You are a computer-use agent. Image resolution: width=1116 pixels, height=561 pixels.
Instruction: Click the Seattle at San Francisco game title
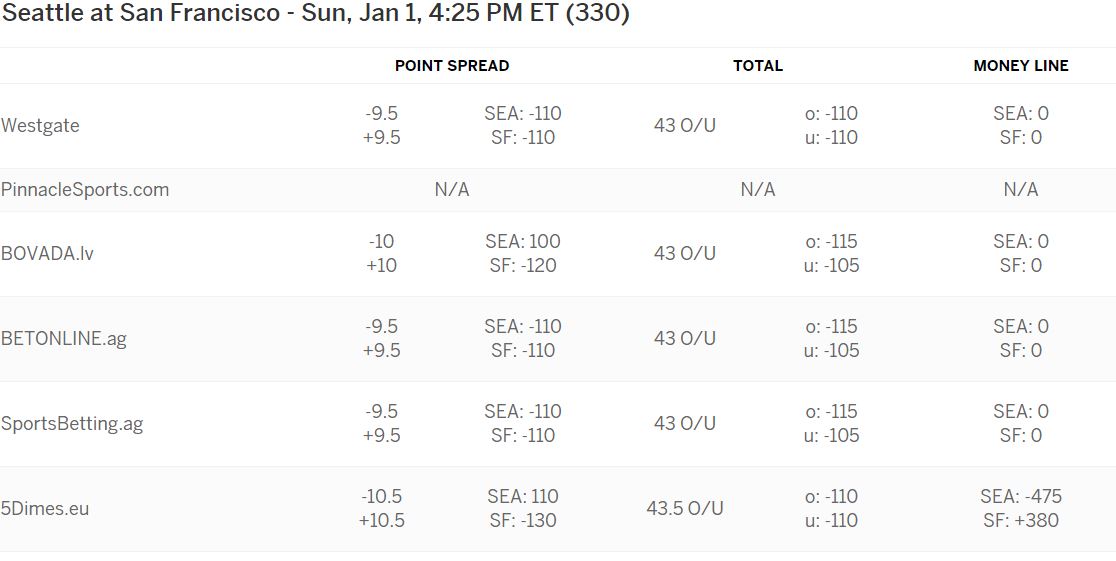tap(315, 14)
